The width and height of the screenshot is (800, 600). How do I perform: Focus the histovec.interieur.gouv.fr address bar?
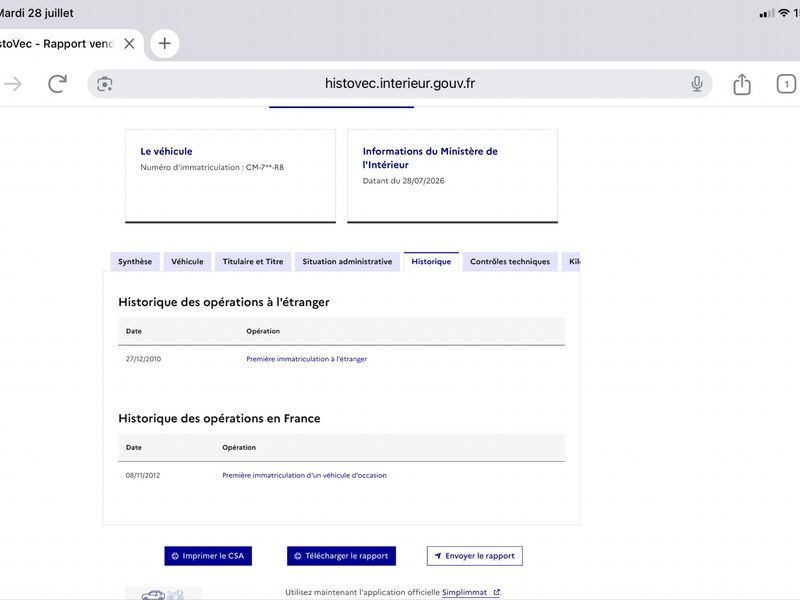pos(399,84)
